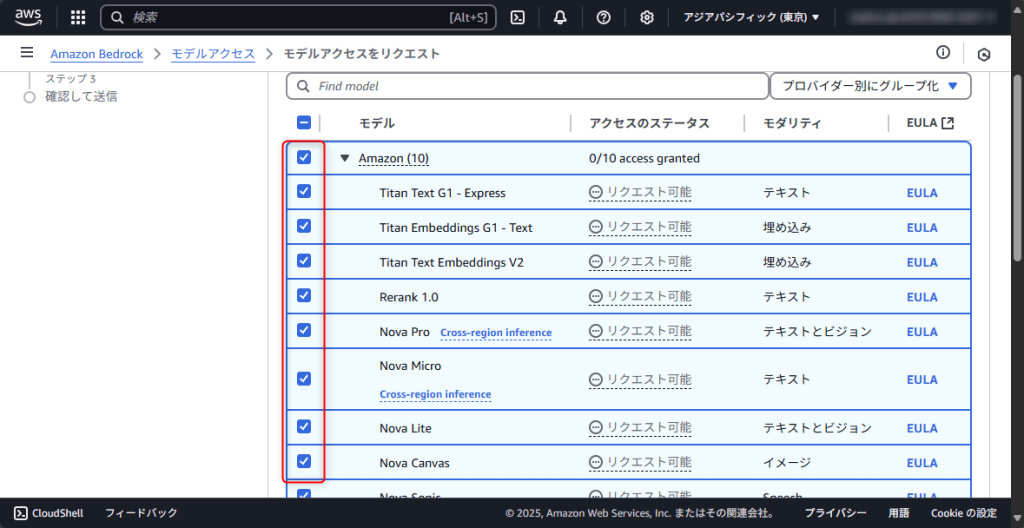
Task: Open Cookie の設定 in footer
Action: pos(964,513)
